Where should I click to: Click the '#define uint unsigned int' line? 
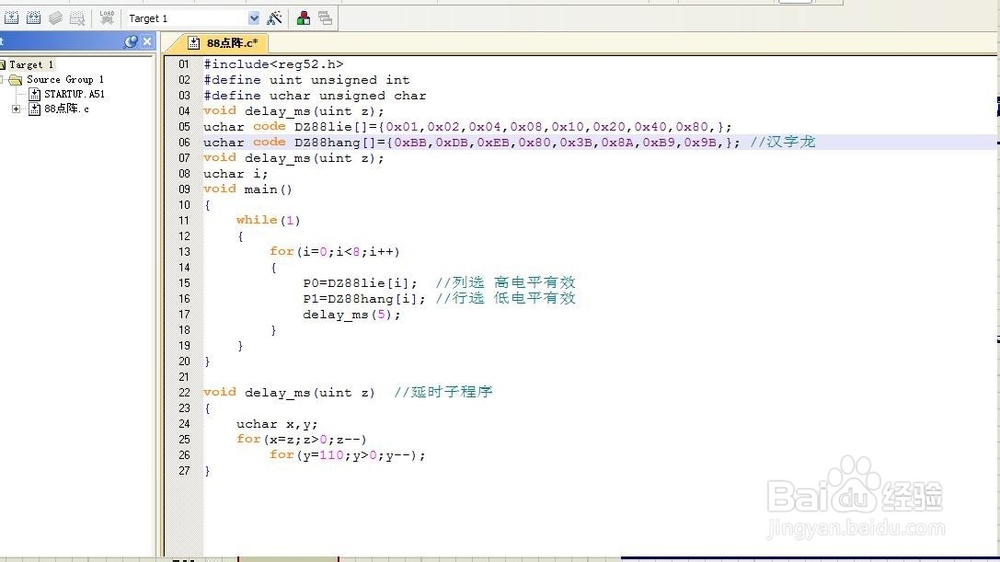[307, 80]
